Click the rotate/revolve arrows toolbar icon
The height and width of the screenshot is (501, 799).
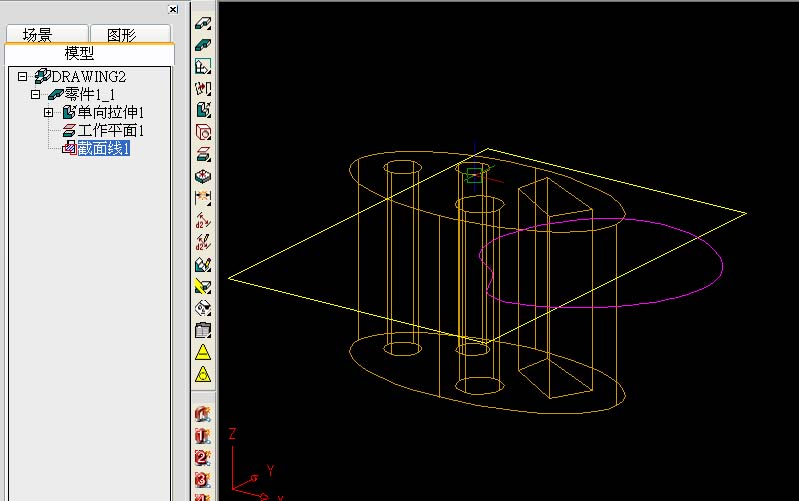[203, 89]
